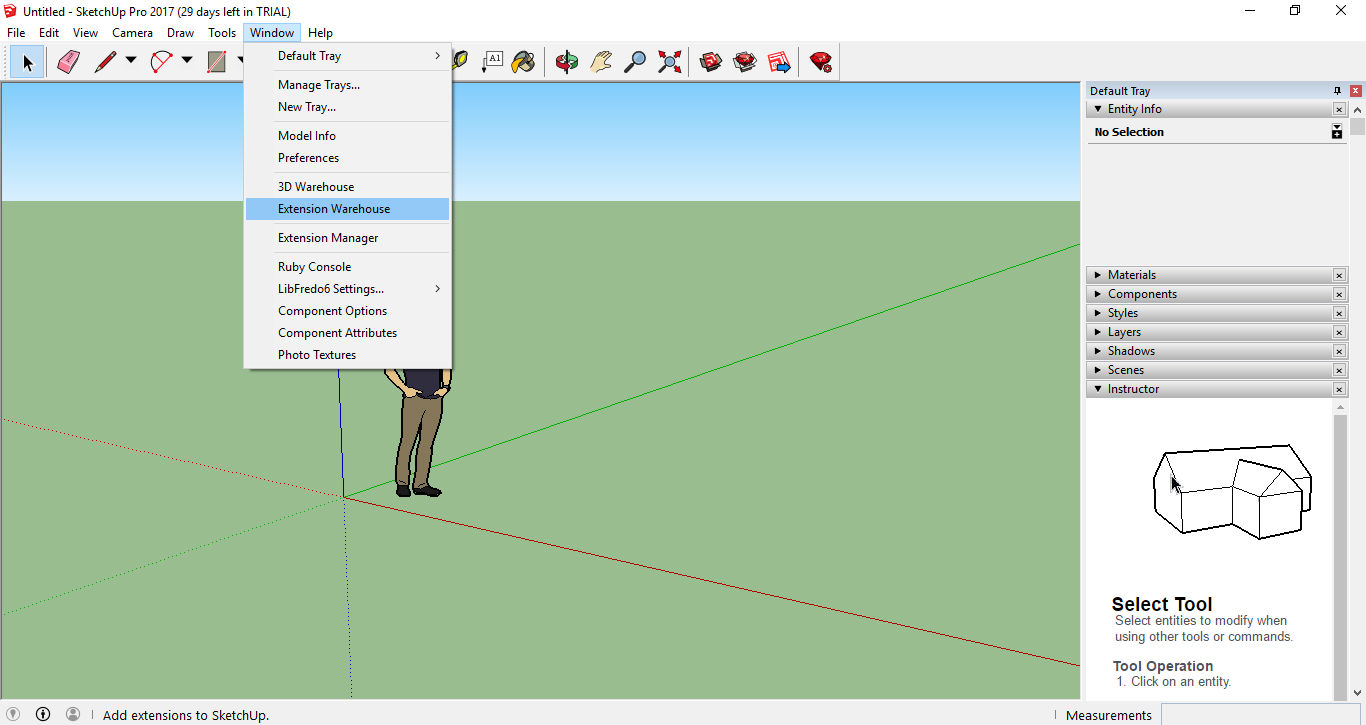Open the Camera menu
The width and height of the screenshot is (1366, 725).
[132, 33]
